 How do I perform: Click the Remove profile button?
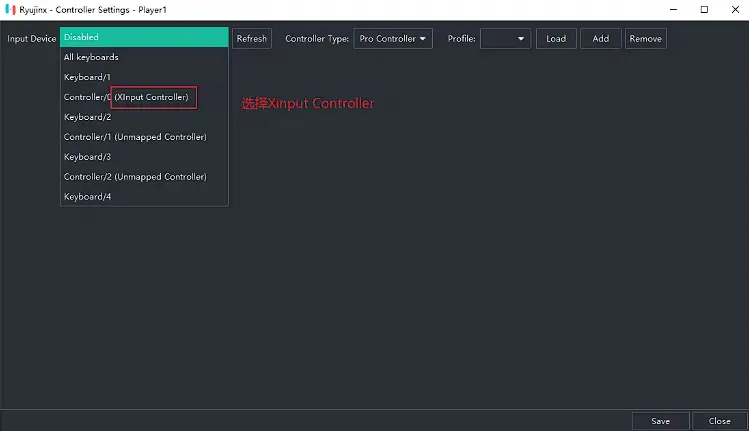pyautogui.click(x=645, y=39)
